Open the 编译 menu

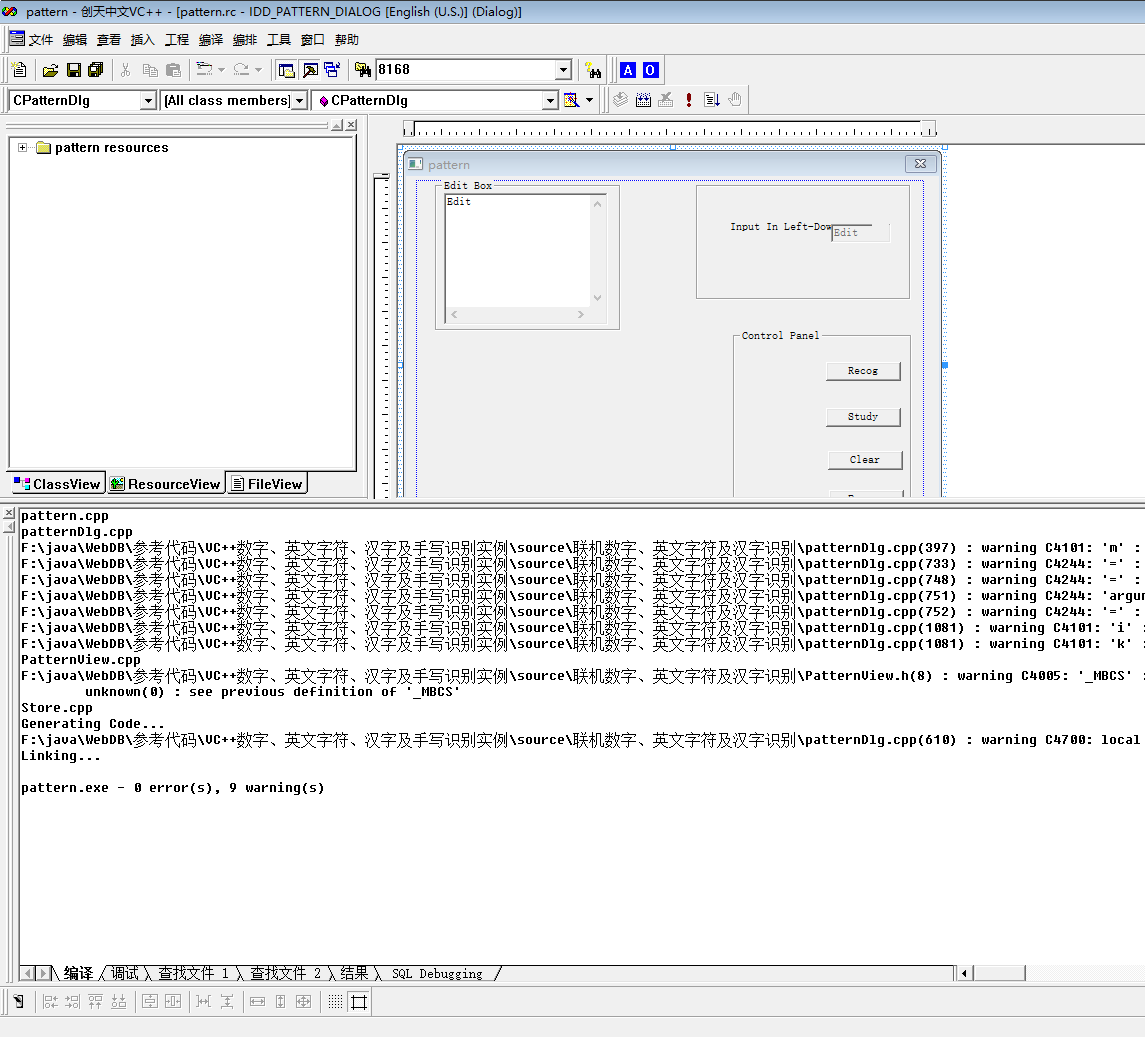tap(211, 40)
